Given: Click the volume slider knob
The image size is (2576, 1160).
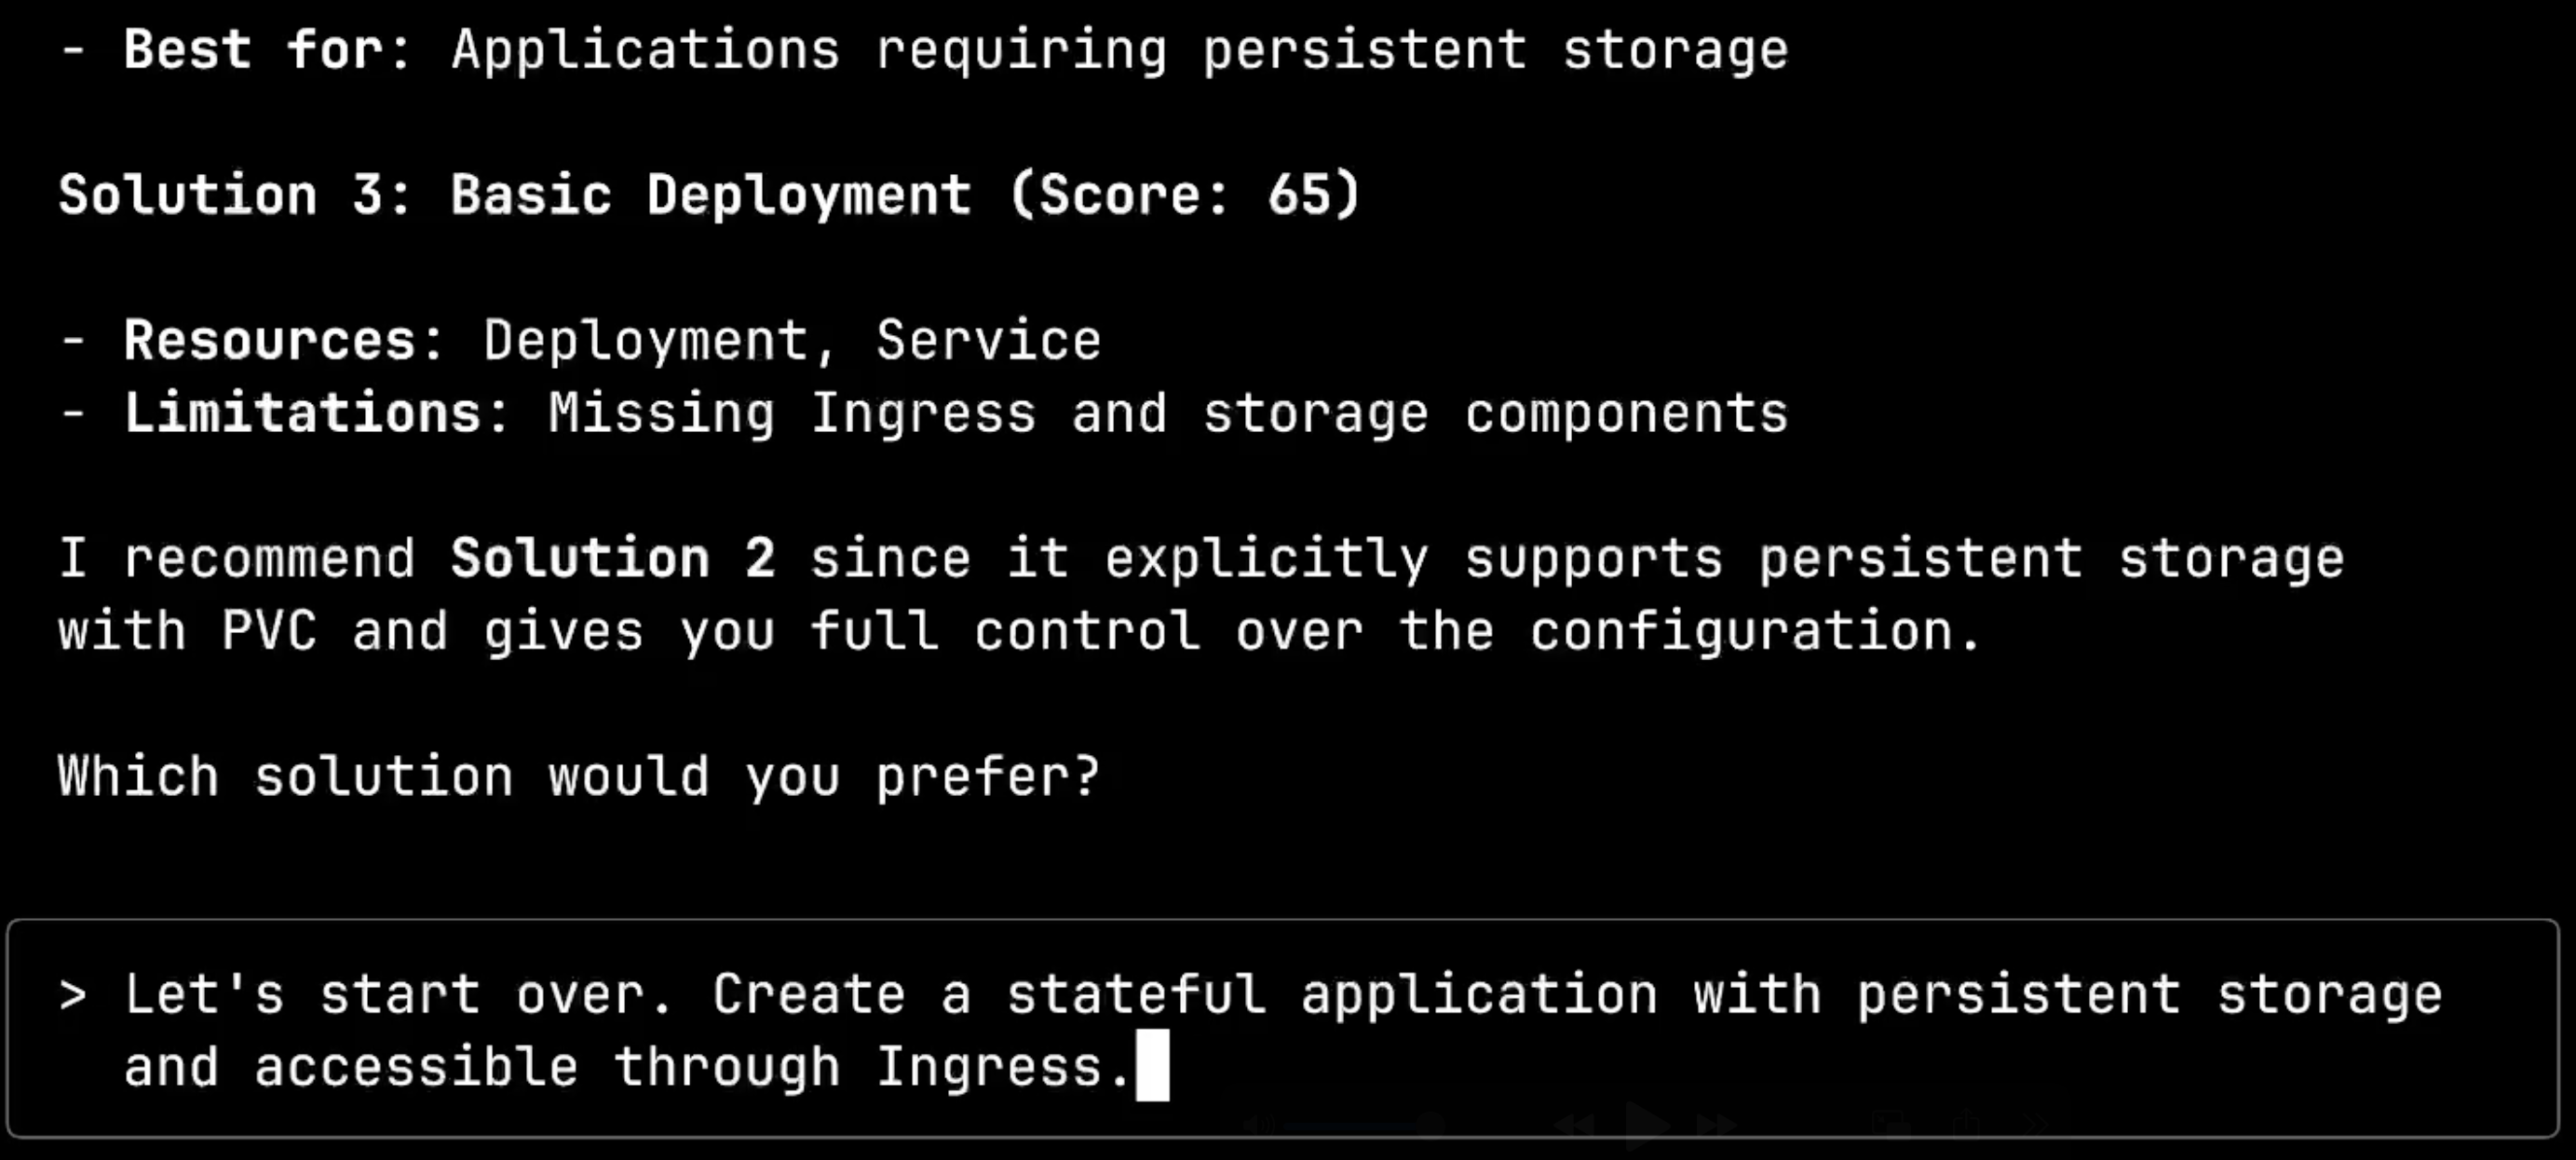Looking at the screenshot, I should (x=1431, y=1126).
